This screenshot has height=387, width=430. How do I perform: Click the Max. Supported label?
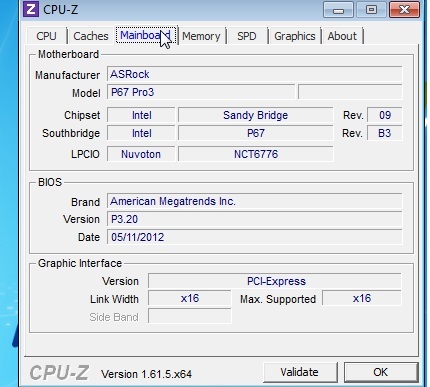point(278,299)
